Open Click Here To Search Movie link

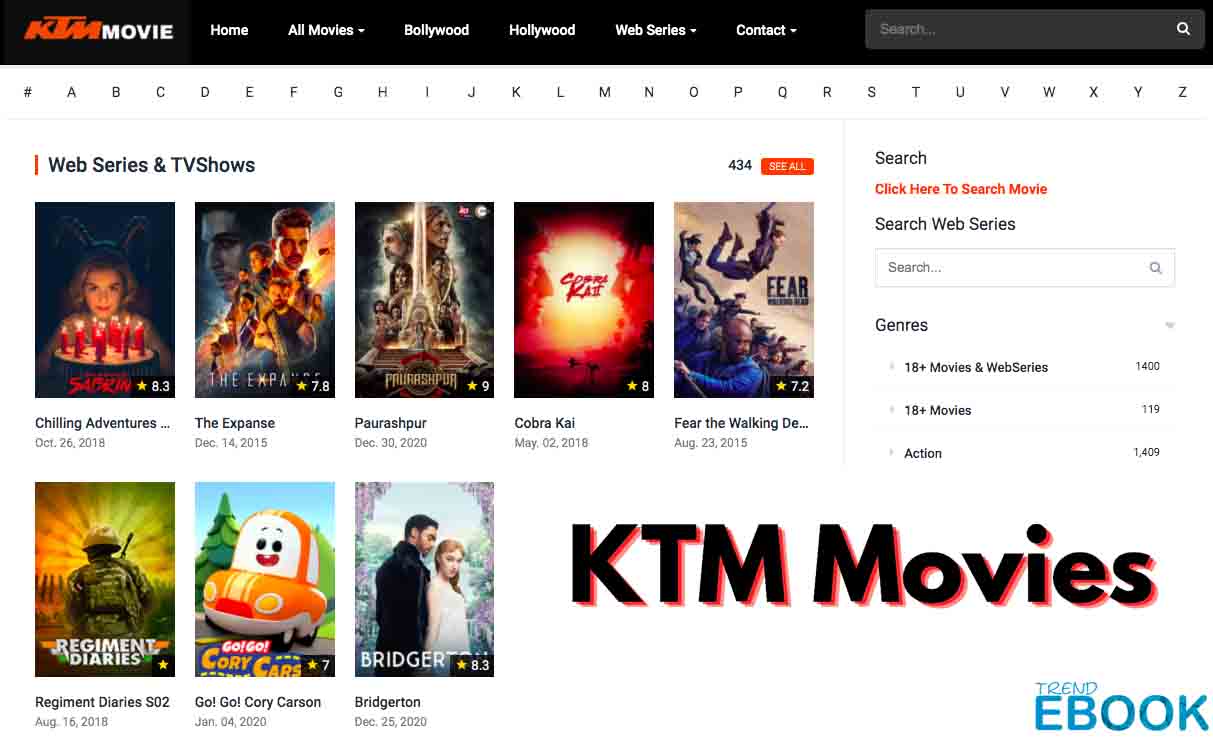[x=961, y=189]
